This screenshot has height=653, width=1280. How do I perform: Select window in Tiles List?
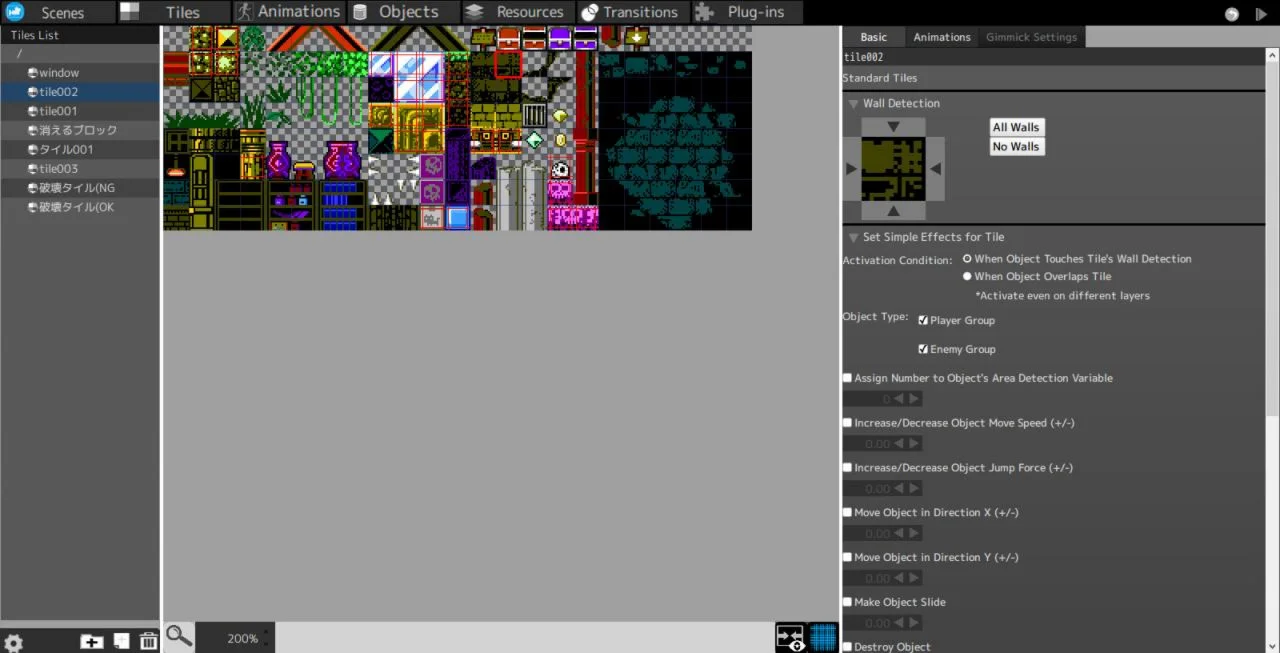80,73
